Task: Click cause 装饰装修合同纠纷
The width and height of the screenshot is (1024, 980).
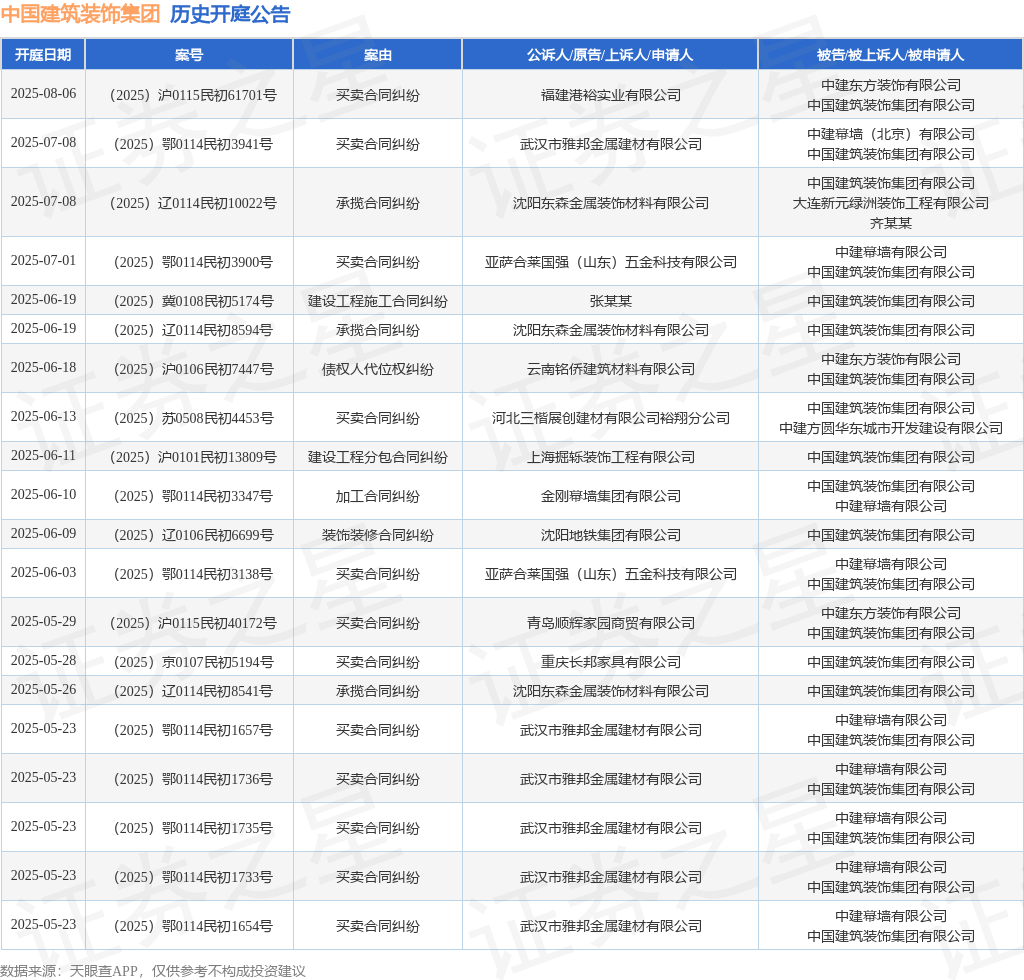Action: point(377,535)
